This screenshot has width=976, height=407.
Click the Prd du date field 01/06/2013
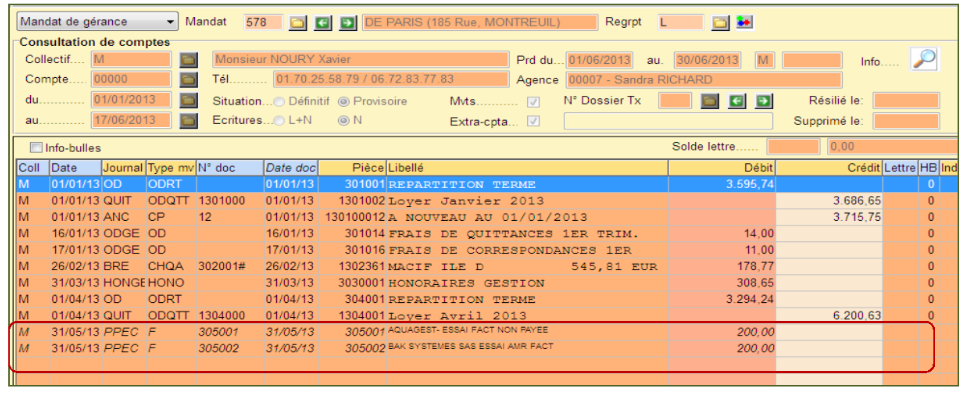(600, 61)
